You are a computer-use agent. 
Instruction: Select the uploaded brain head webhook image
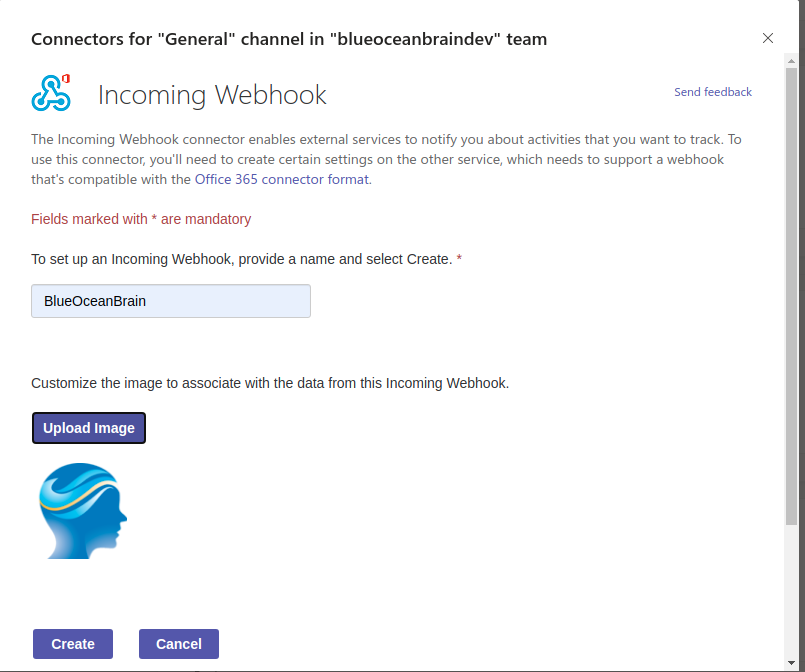(82, 510)
